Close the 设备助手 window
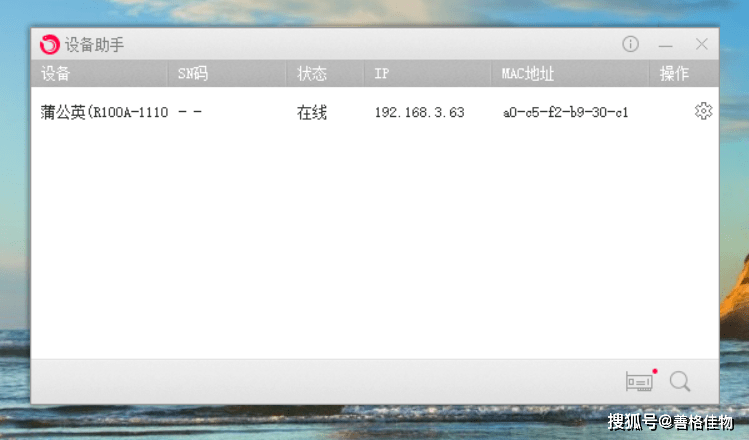749x440 pixels. [702, 44]
